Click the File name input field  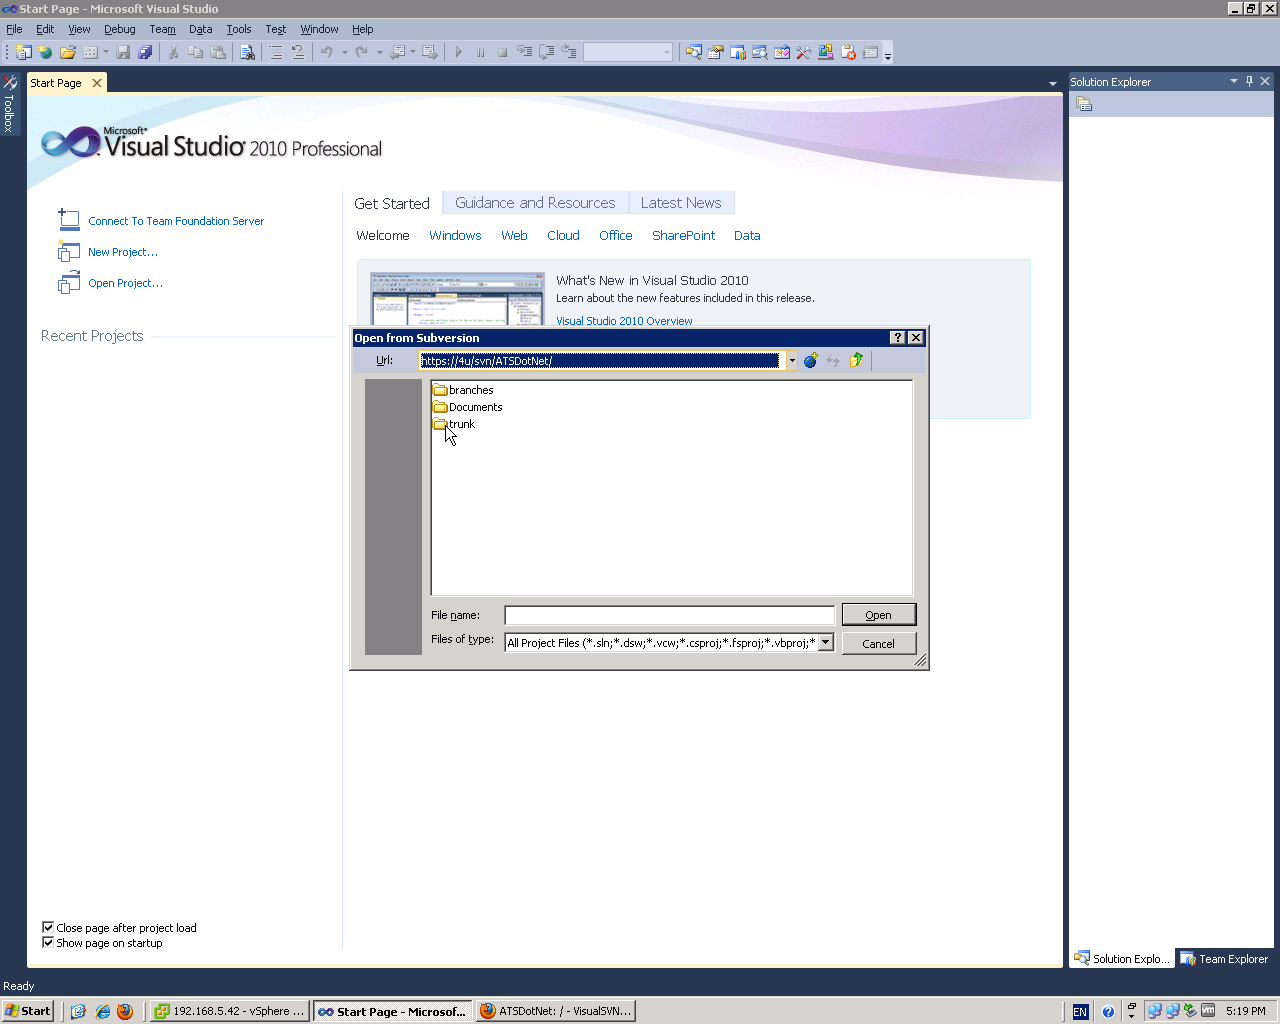[669, 615]
